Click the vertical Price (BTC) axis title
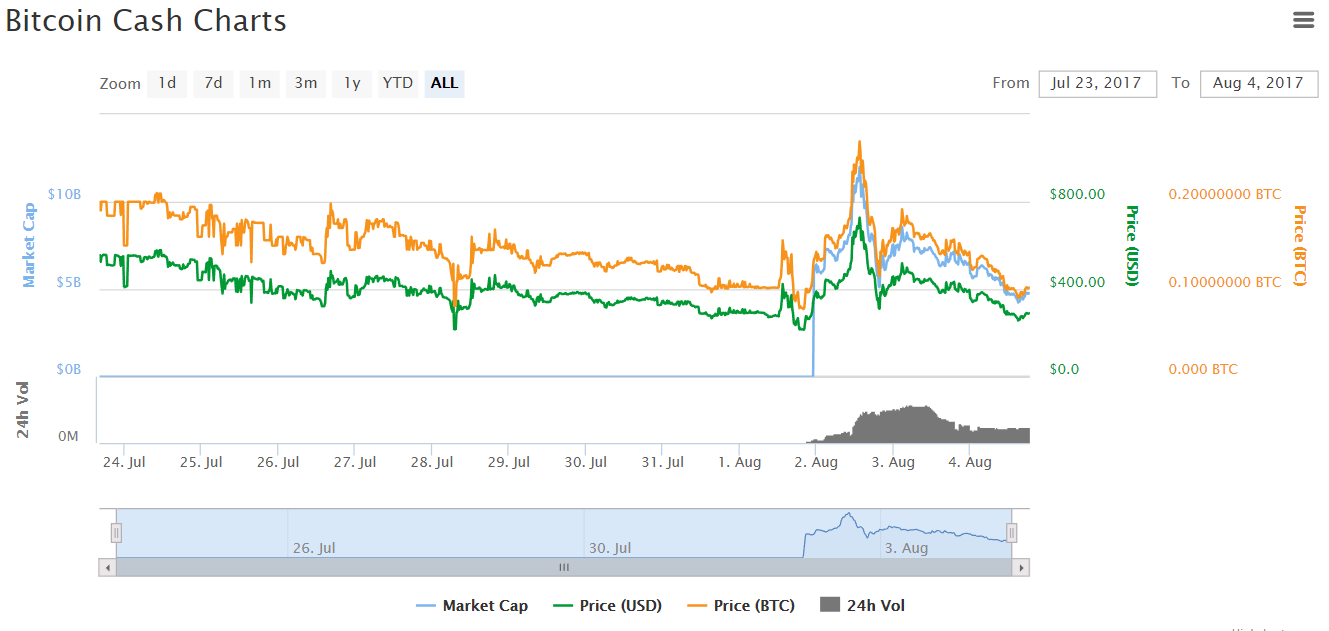The height and width of the screenshot is (631, 1329). click(1300, 245)
